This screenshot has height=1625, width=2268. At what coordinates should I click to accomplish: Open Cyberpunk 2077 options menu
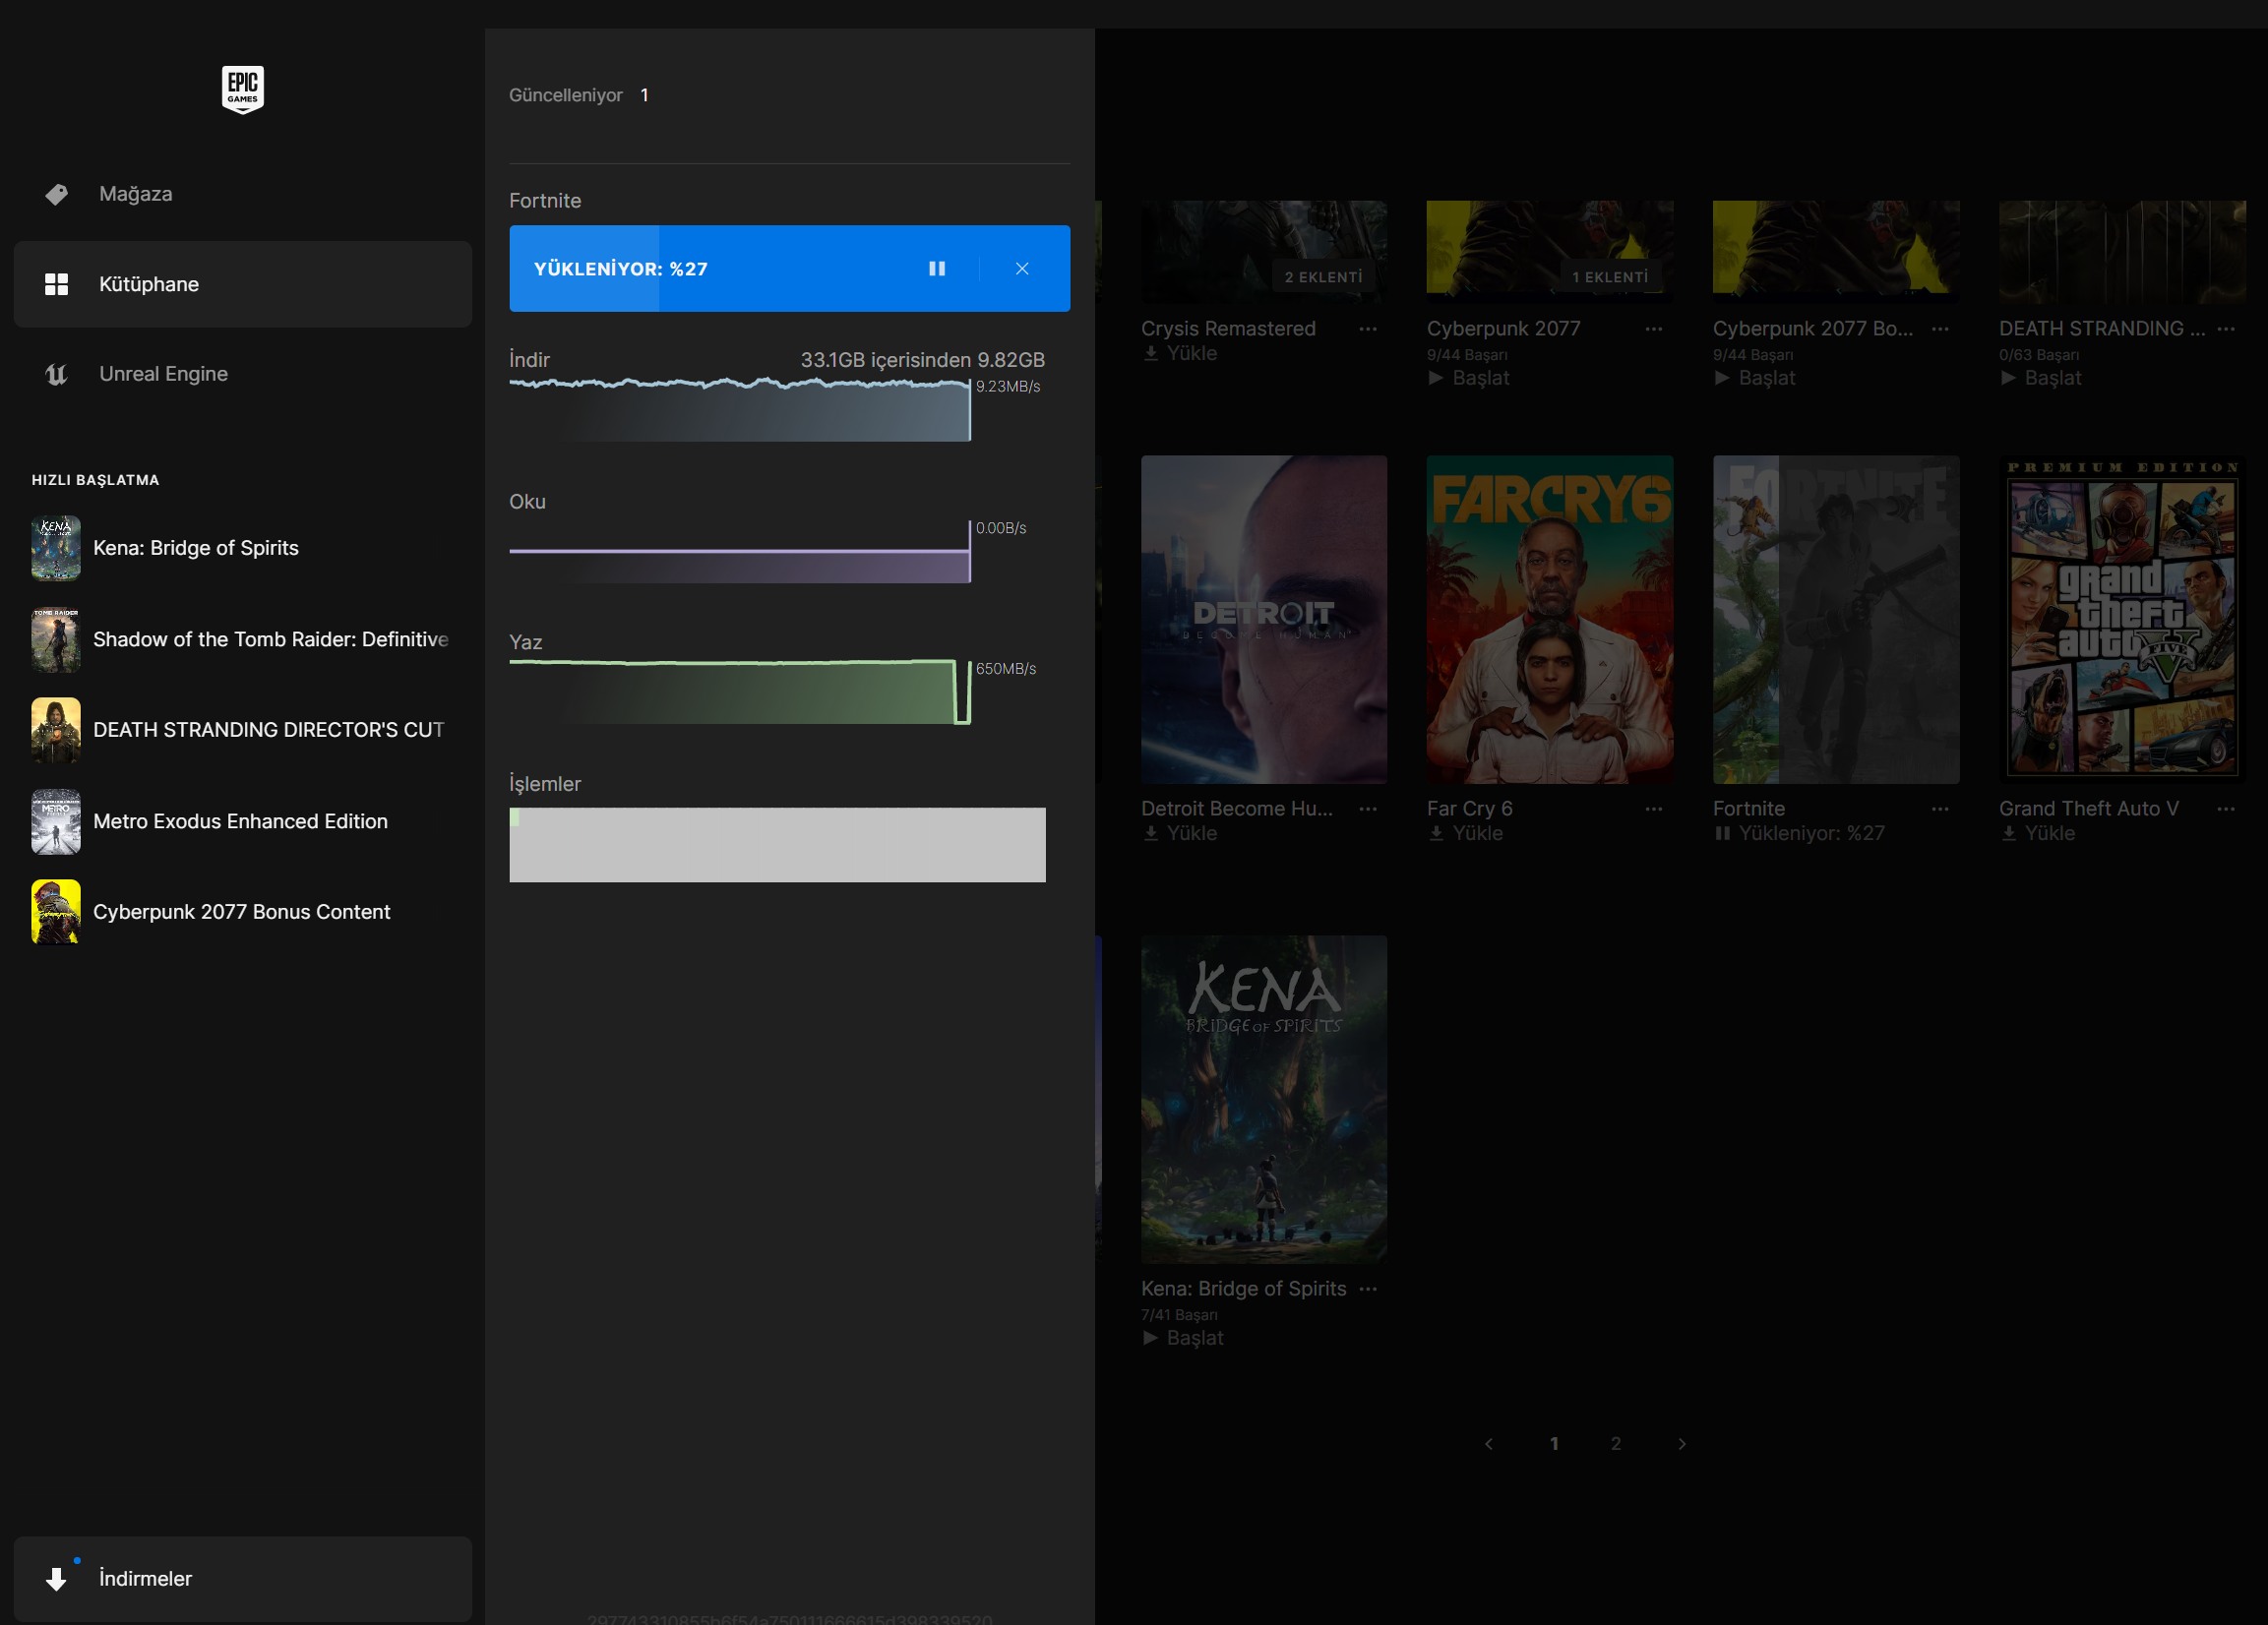pyautogui.click(x=1654, y=329)
